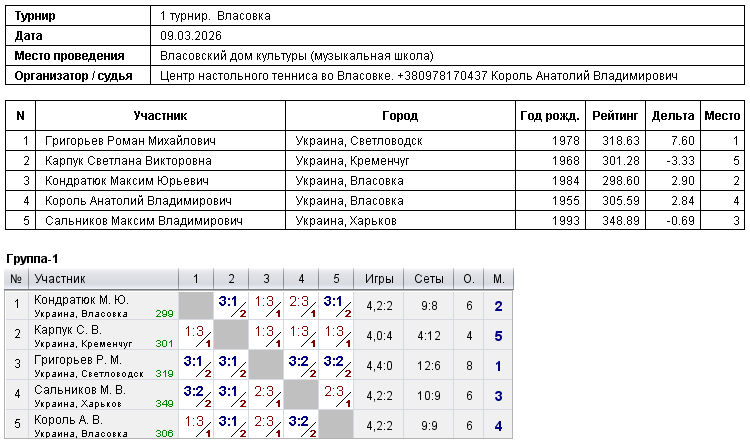This screenshot has width=750, height=444.
Task: Click rating value 305.59
Action: pyautogui.click(x=621, y=201)
